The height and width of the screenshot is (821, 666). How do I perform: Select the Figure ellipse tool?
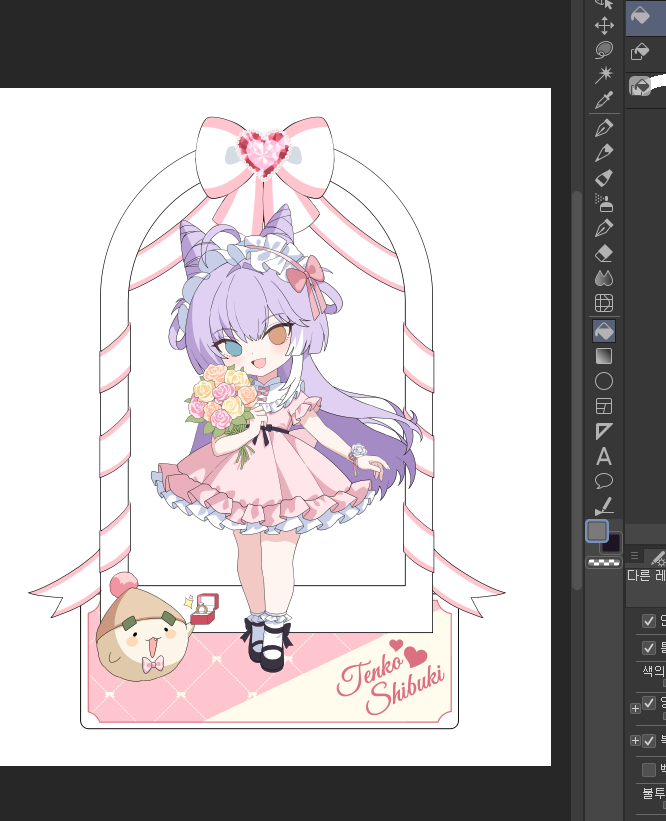(x=604, y=381)
